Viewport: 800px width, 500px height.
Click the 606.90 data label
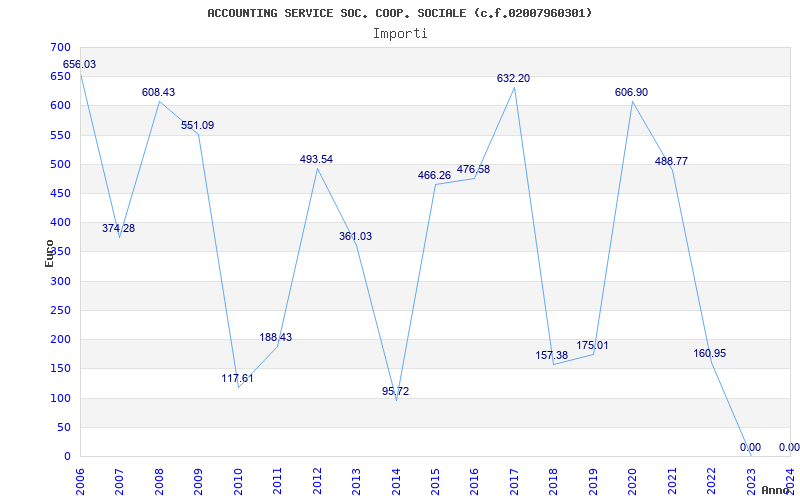[632, 92]
